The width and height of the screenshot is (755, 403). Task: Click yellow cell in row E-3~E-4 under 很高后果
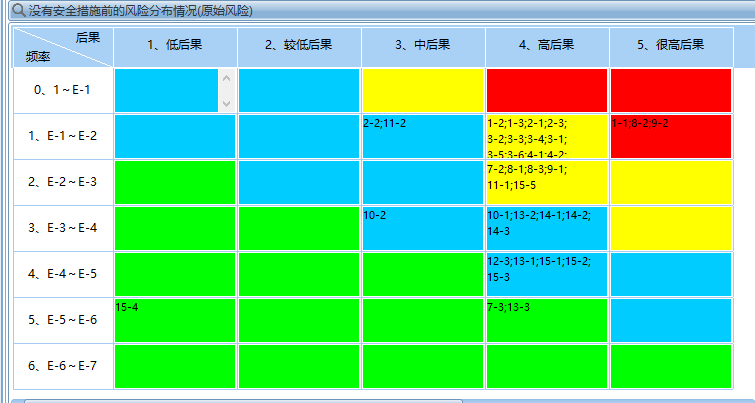[x=671, y=228]
